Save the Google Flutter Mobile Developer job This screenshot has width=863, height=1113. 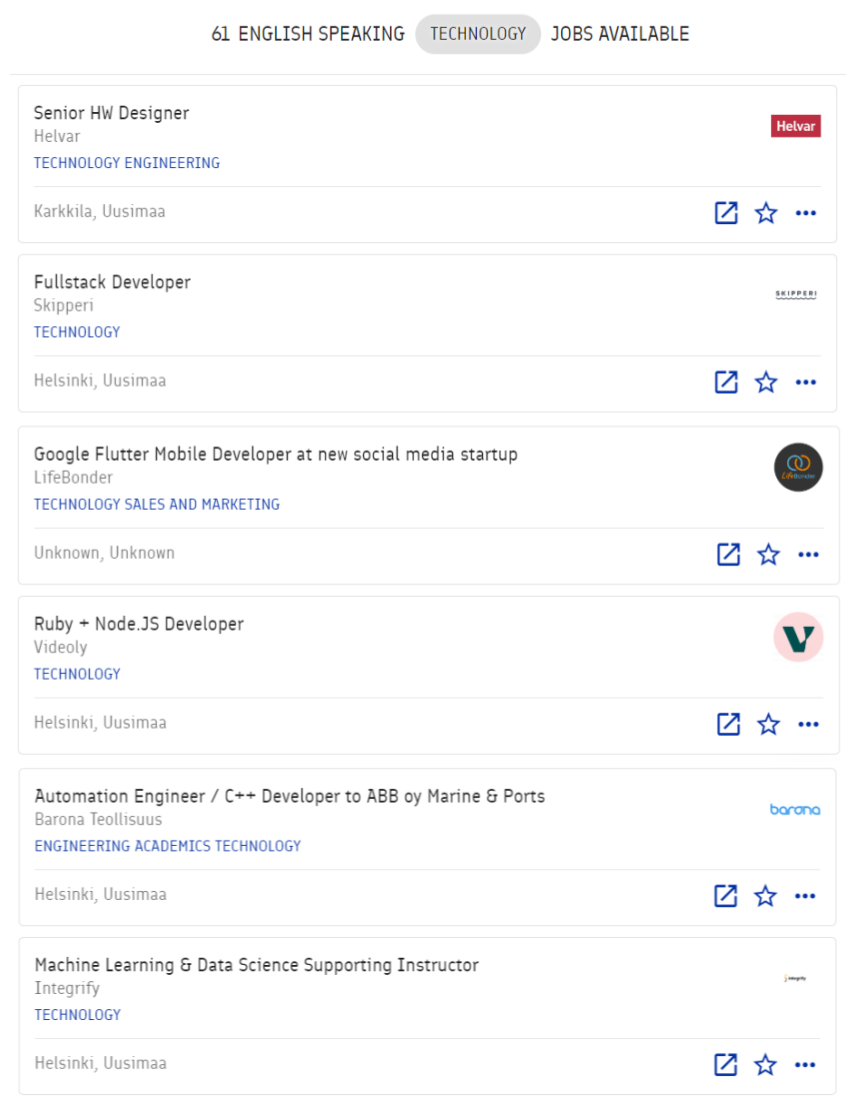(769, 554)
